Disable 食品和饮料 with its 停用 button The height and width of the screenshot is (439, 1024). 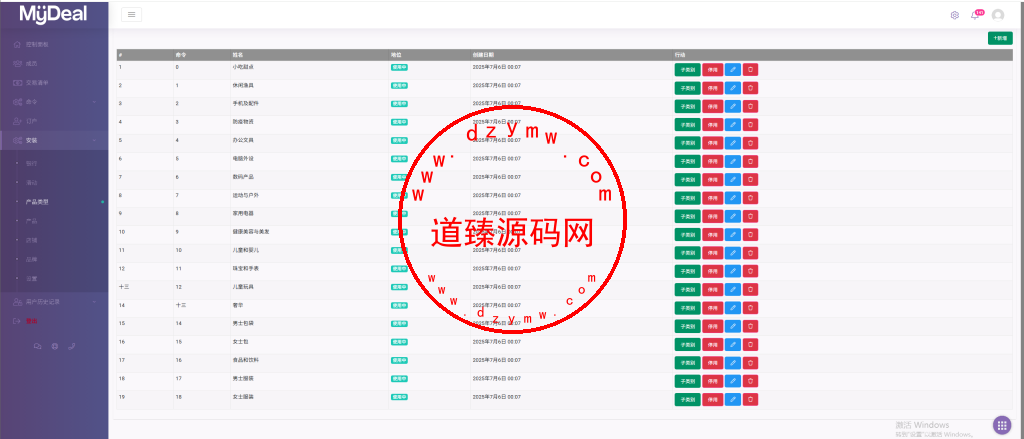click(x=712, y=363)
